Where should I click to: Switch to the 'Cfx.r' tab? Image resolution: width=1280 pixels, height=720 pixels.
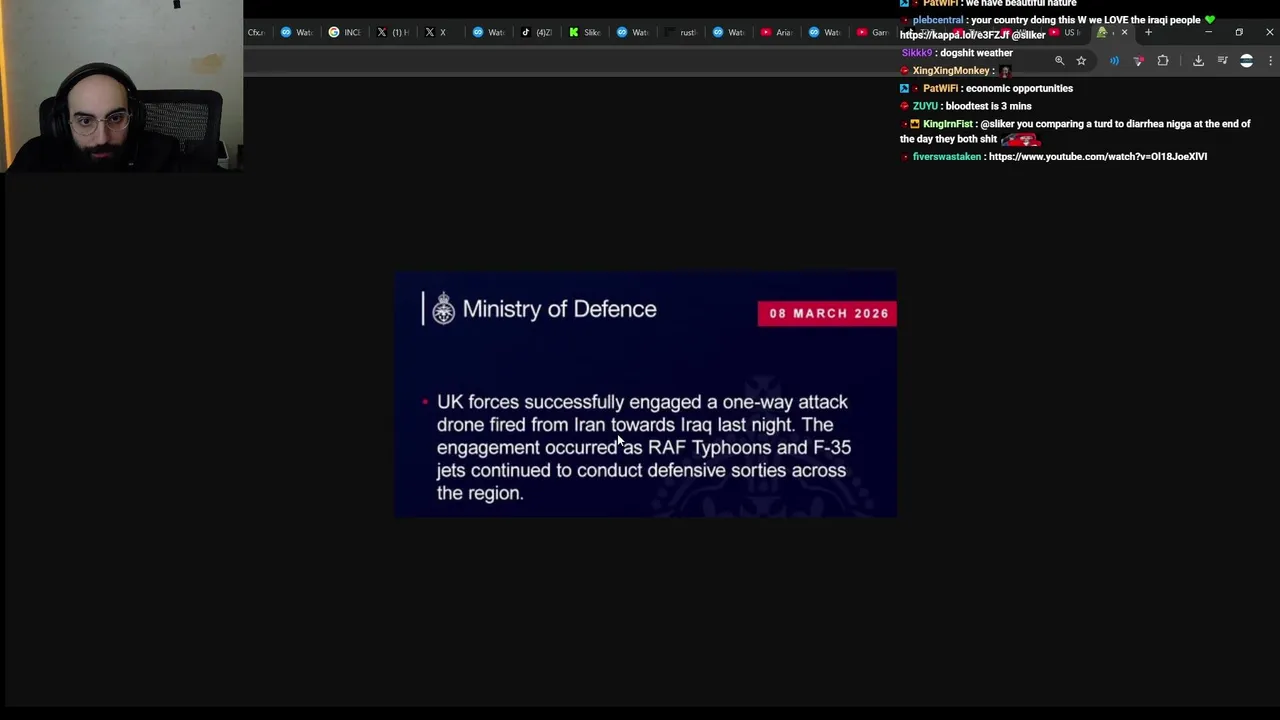coord(256,32)
